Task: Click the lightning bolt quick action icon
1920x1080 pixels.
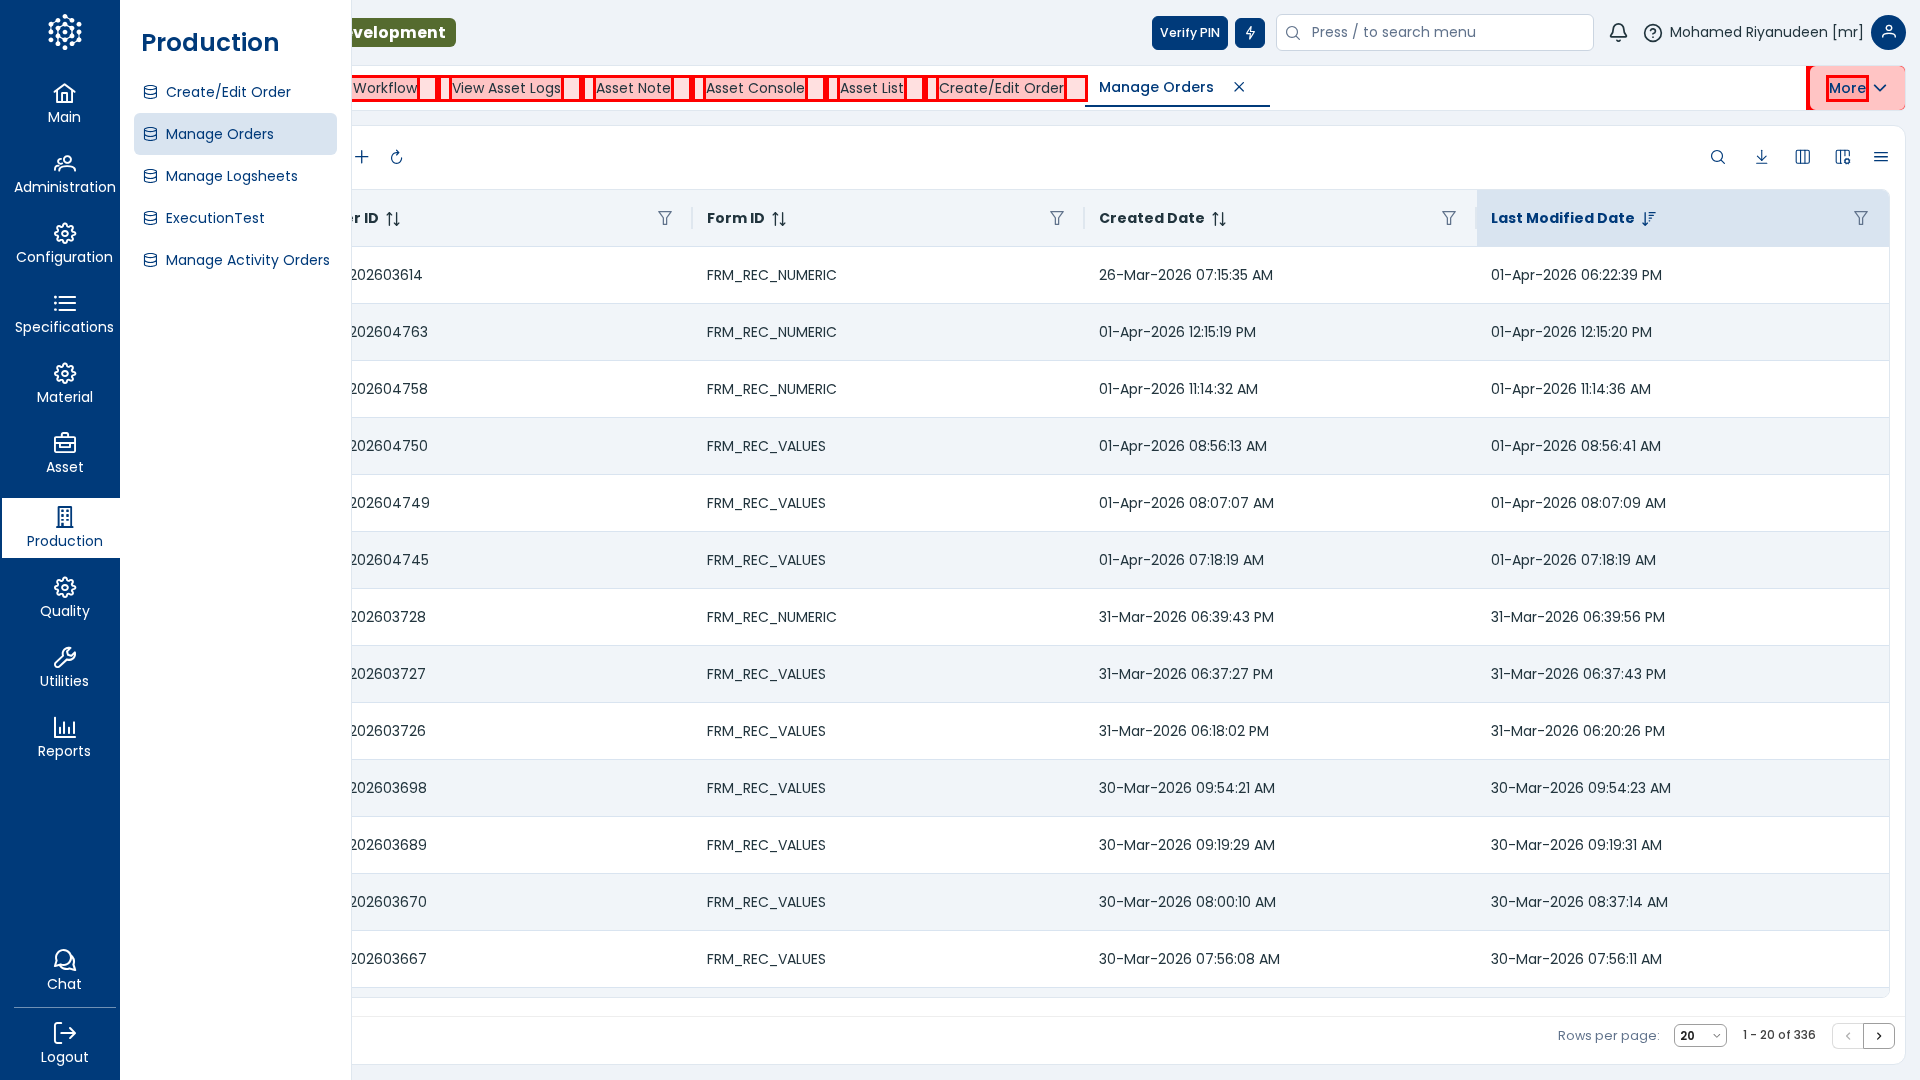Action: [x=1250, y=32]
